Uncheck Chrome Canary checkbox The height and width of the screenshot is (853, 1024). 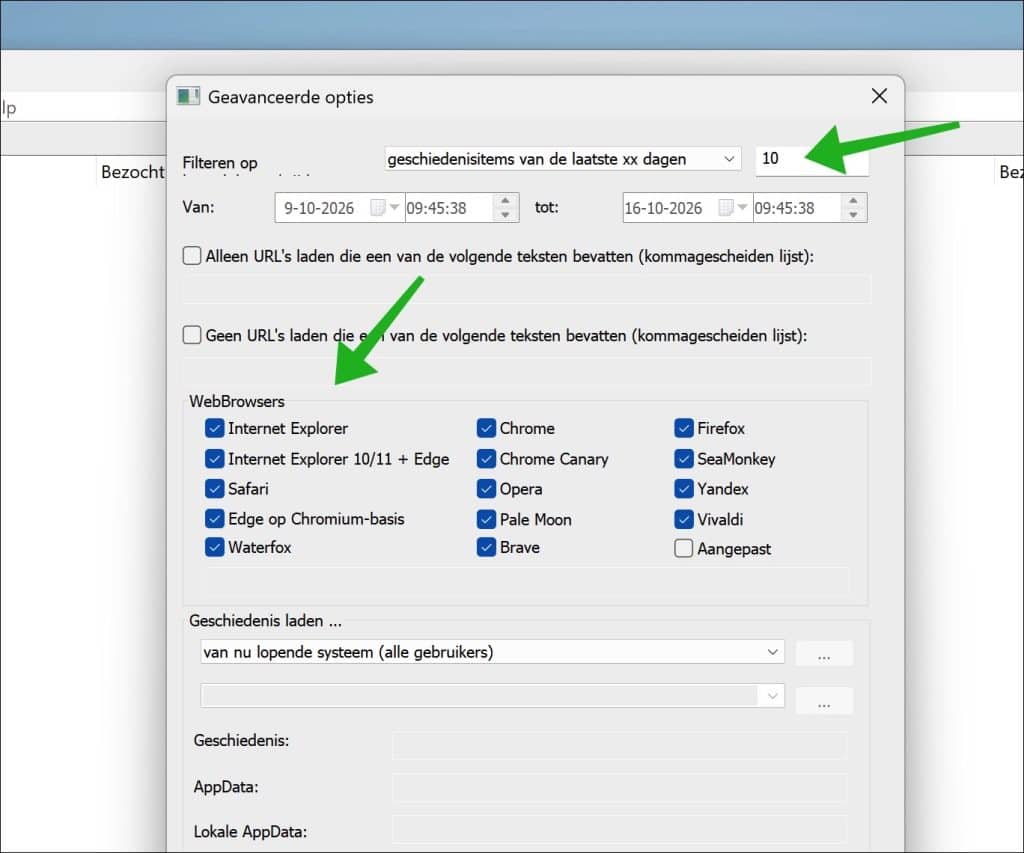click(x=486, y=459)
